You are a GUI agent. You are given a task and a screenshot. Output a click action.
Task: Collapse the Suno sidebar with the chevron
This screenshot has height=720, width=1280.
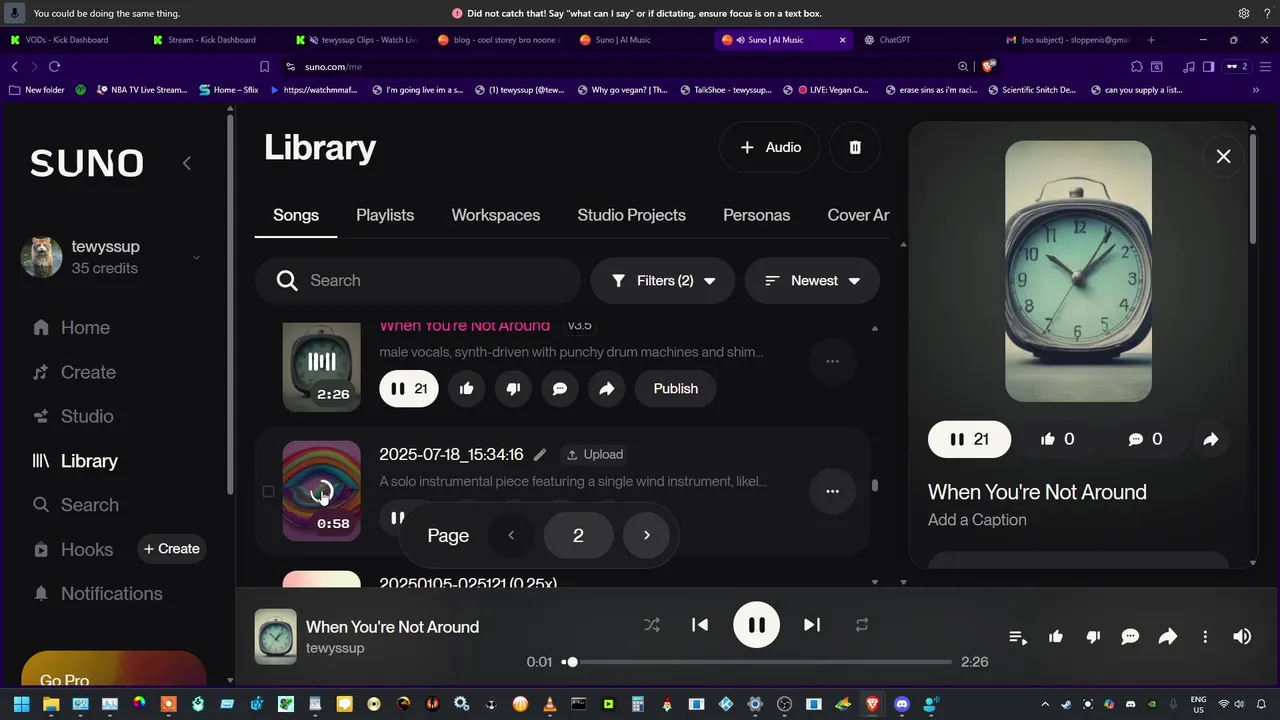(186, 163)
